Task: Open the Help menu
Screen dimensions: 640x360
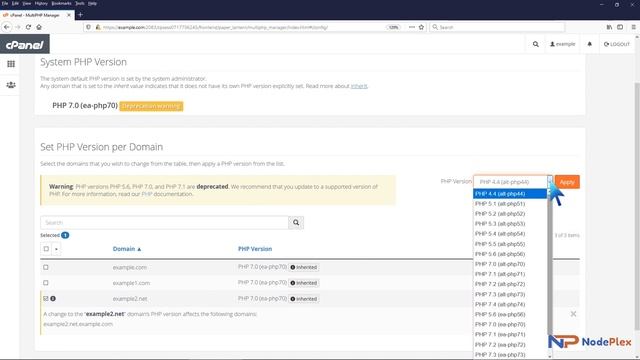Action: tap(93, 3)
